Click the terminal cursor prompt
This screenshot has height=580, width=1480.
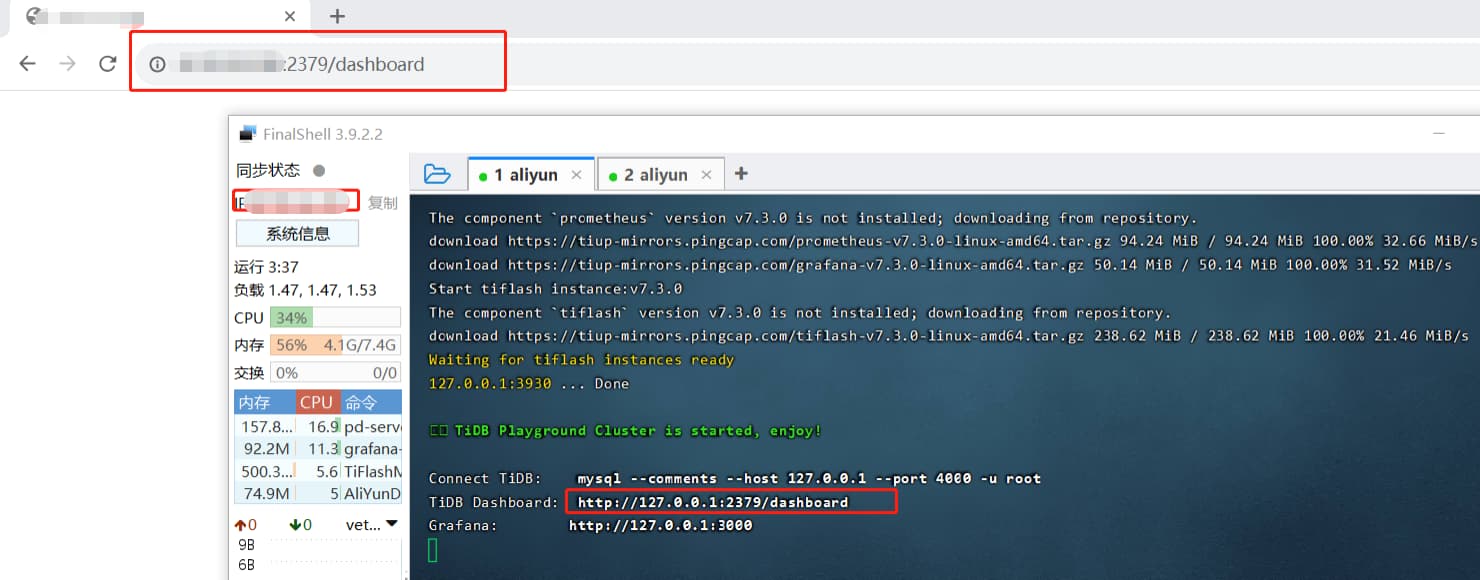433,550
